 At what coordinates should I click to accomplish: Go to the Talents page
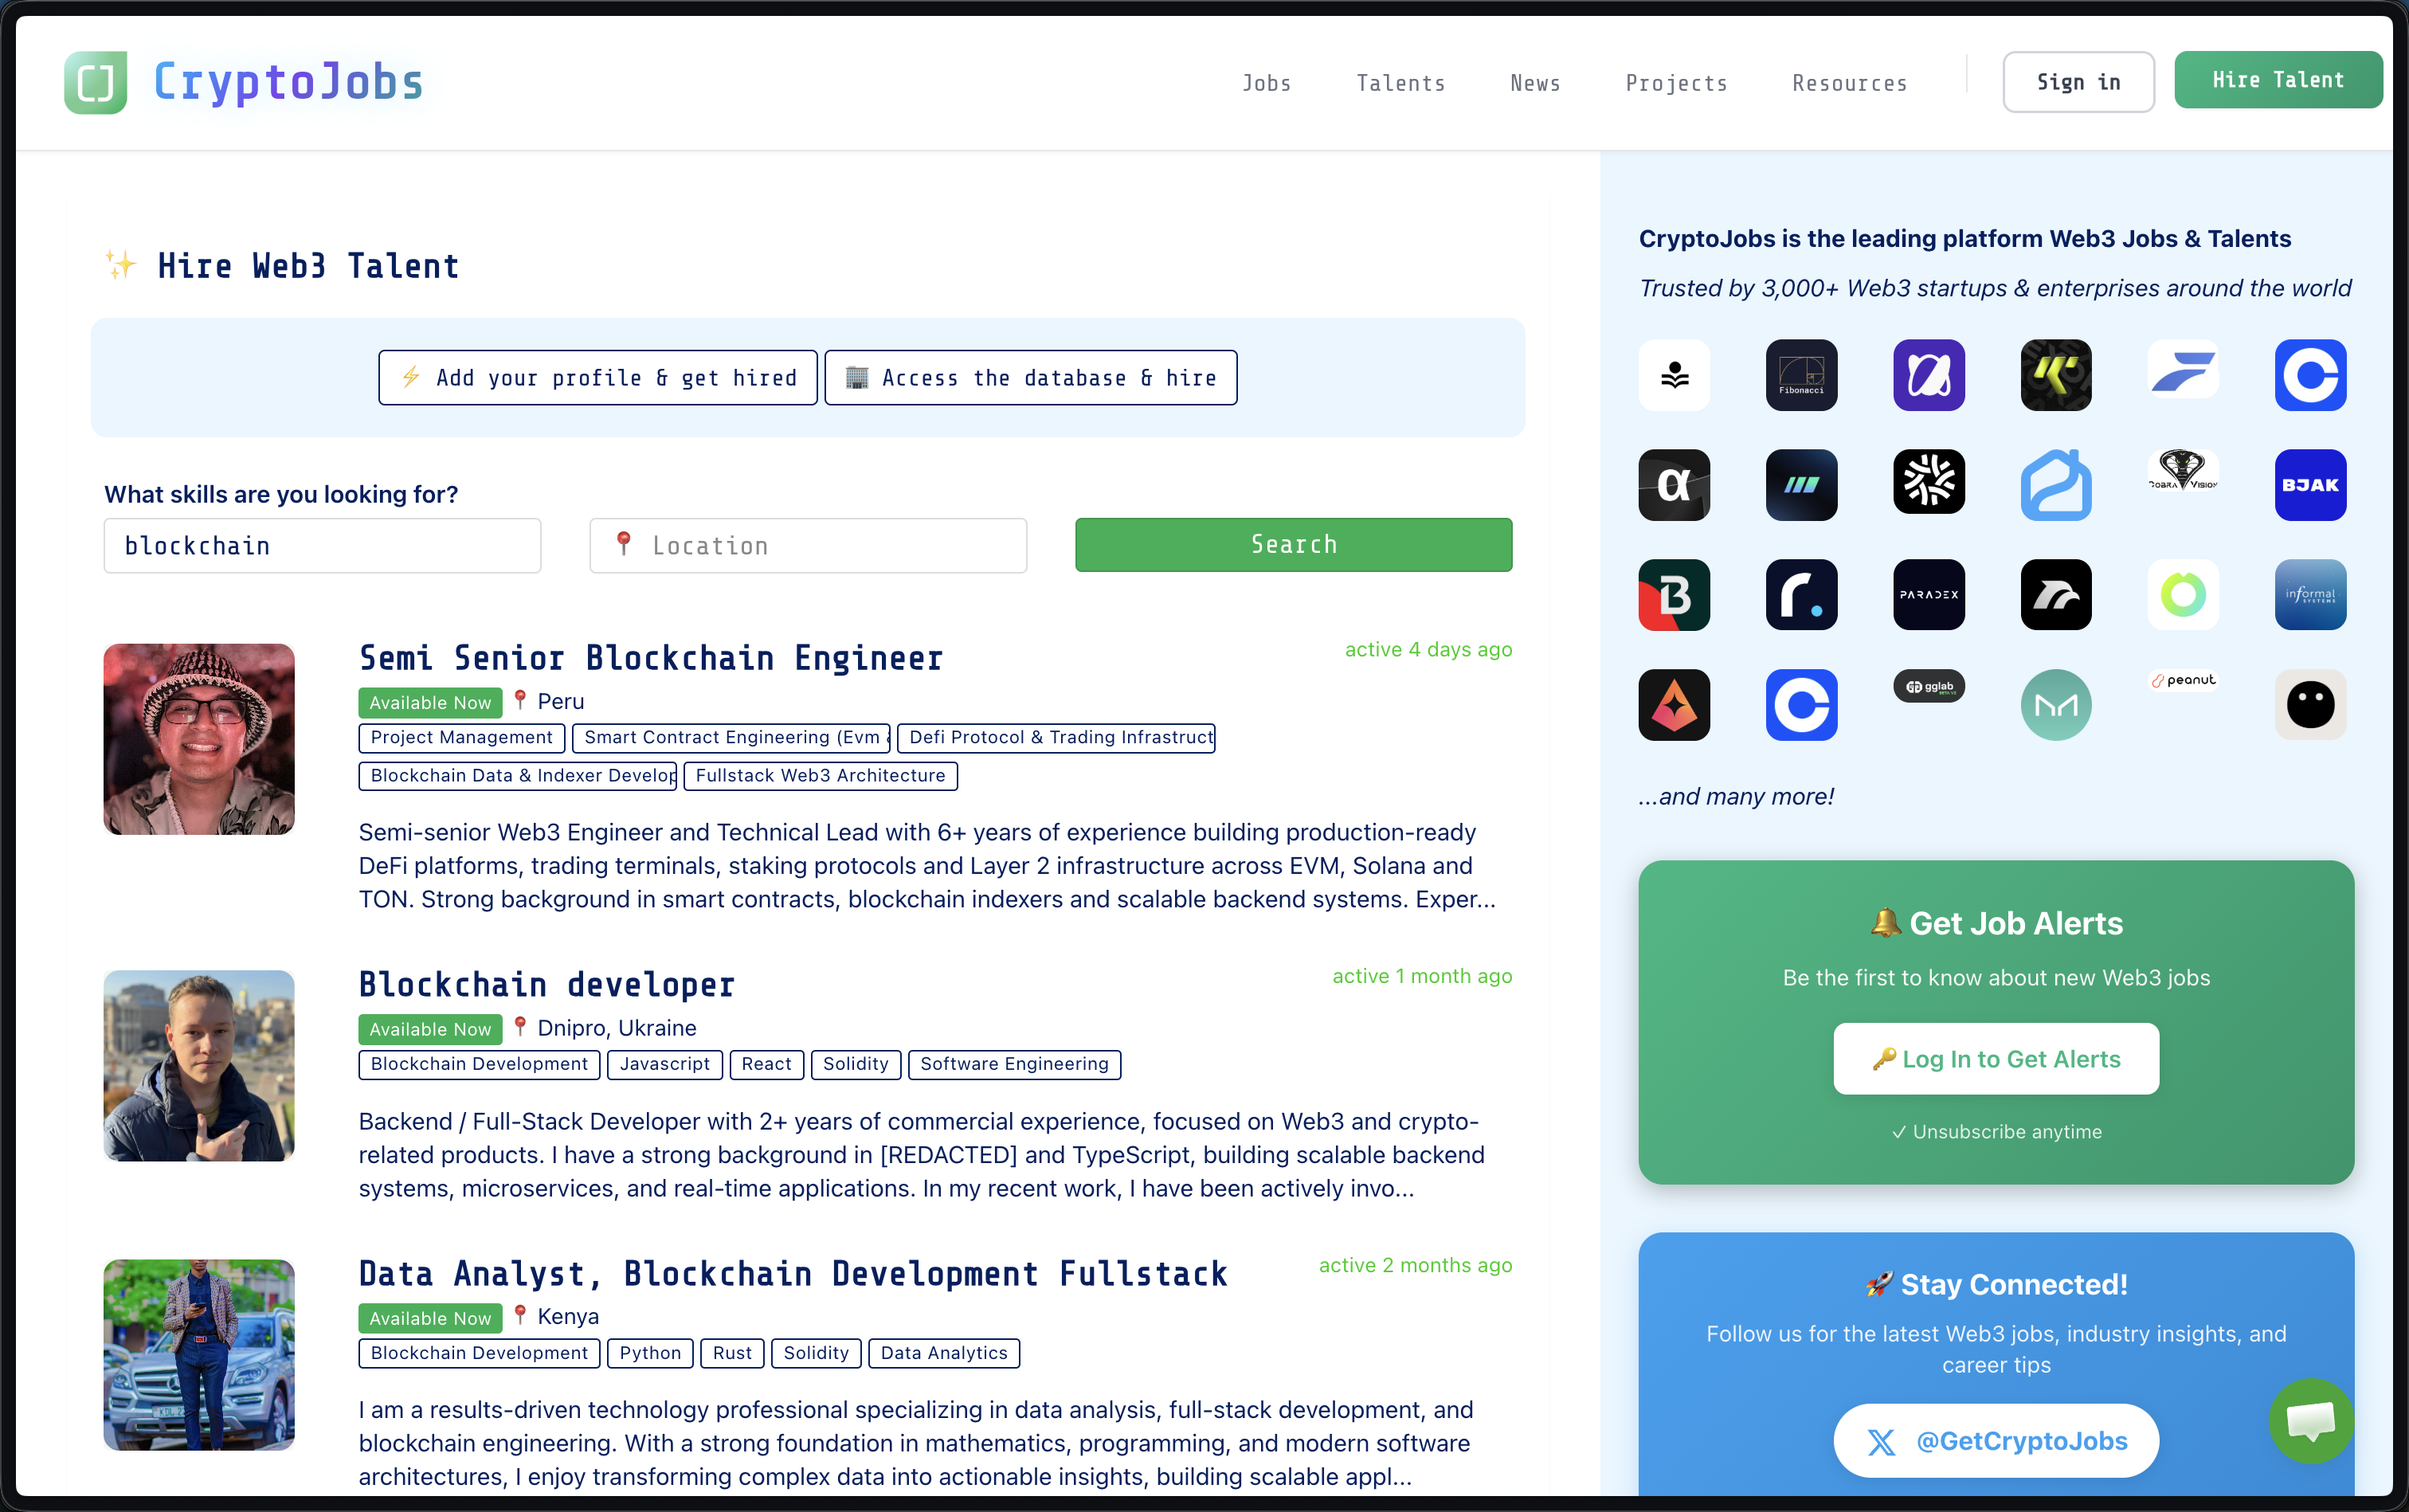(1400, 83)
